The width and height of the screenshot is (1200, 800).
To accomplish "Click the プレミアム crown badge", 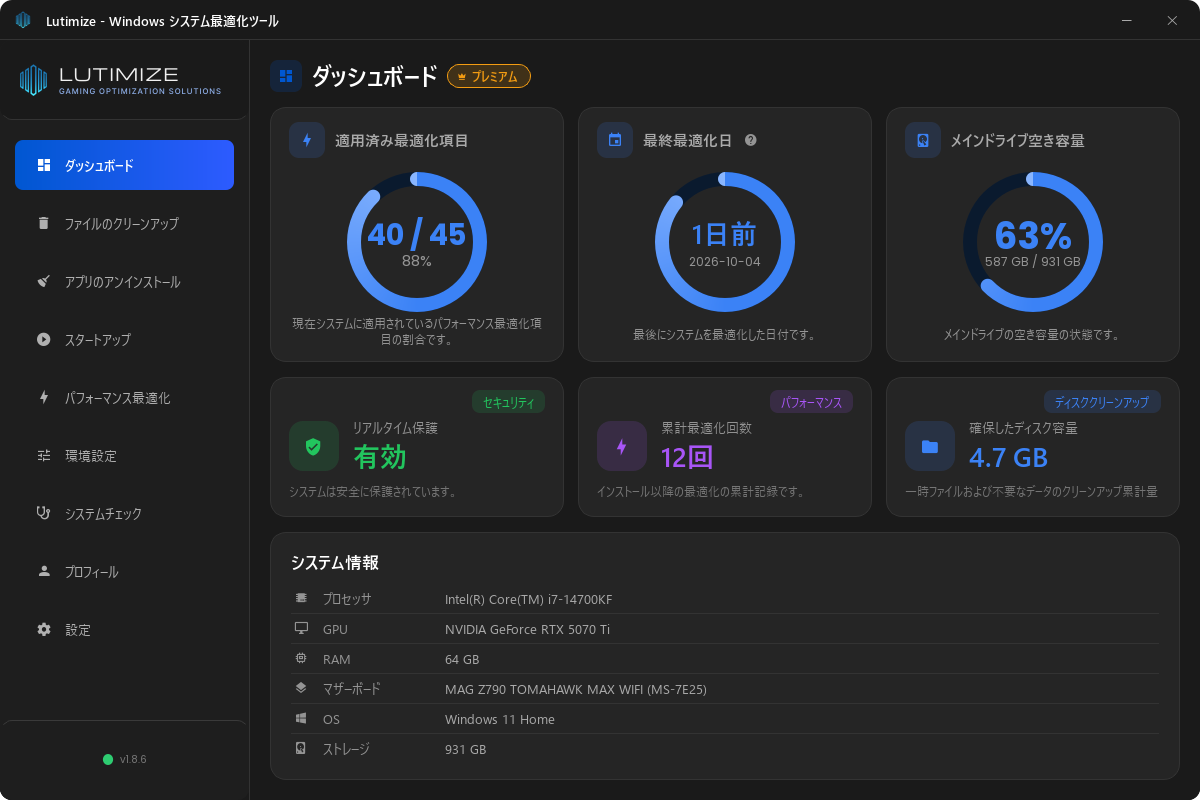I will coord(489,76).
